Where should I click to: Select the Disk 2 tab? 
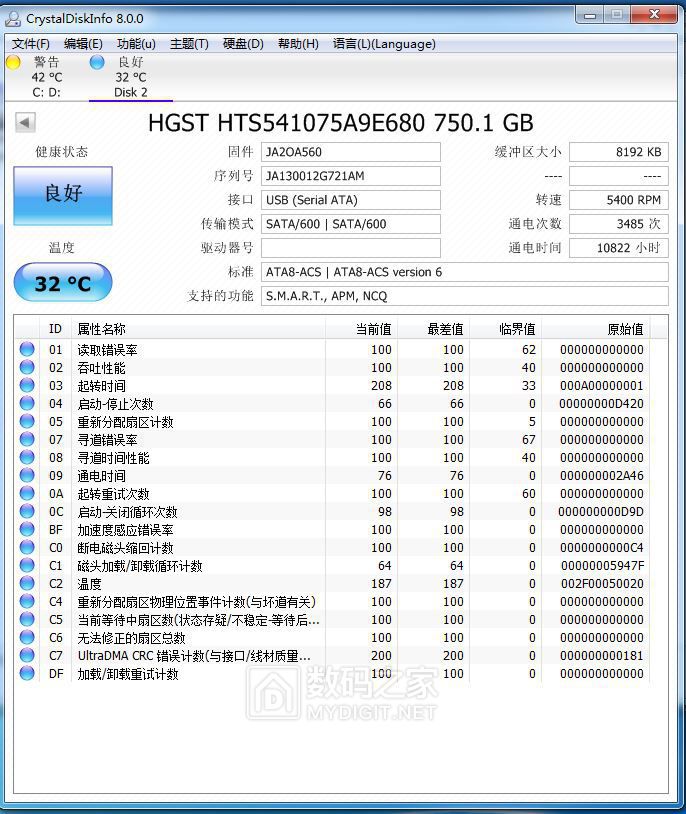click(130, 77)
